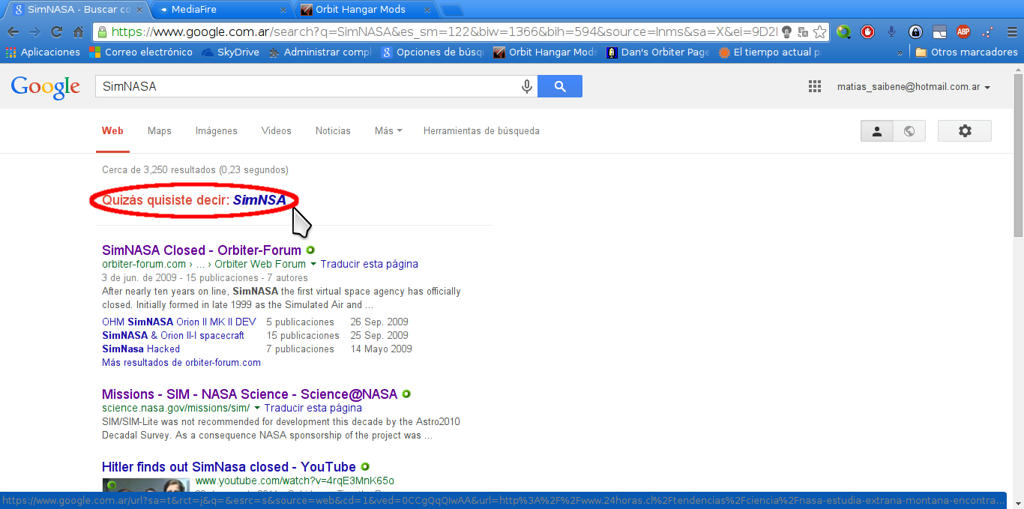Select the Maps search tab
1024x509 pixels.
pyautogui.click(x=159, y=131)
